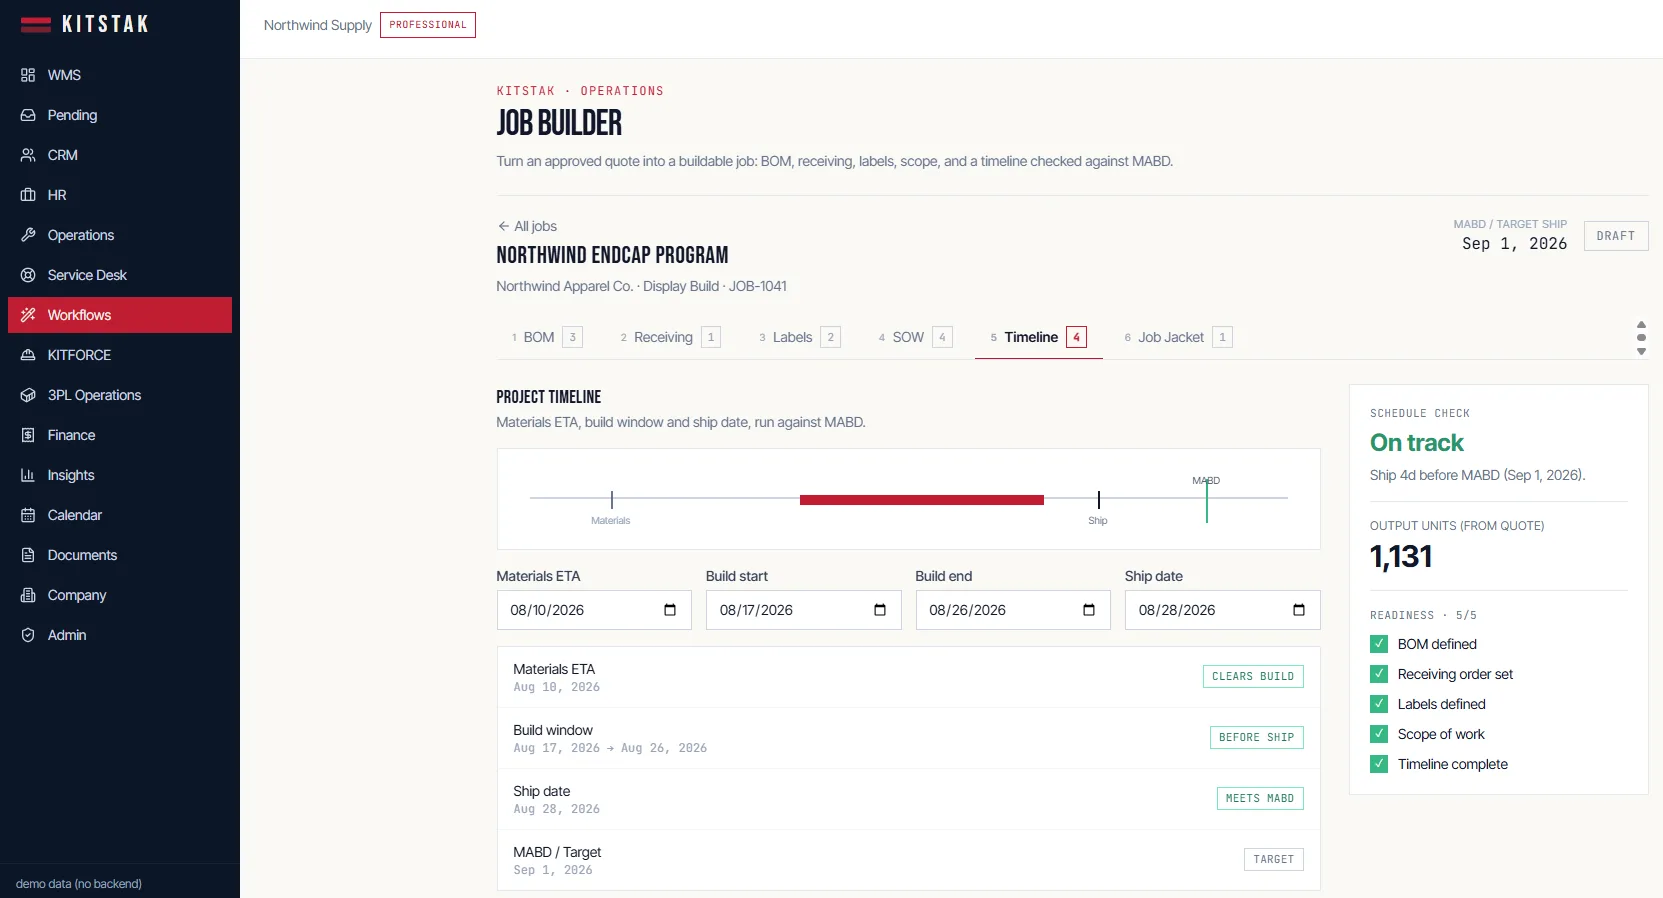Viewport: 1663px width, 898px height.
Task: Click the CLEARS BUILD status tag
Action: 1253,677
